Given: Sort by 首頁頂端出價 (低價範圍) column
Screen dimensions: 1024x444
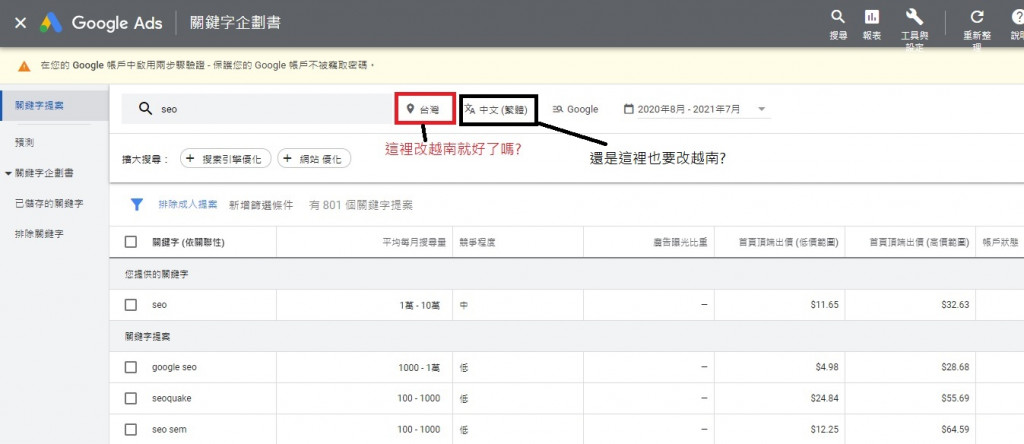Looking at the screenshot, I should tap(789, 242).
